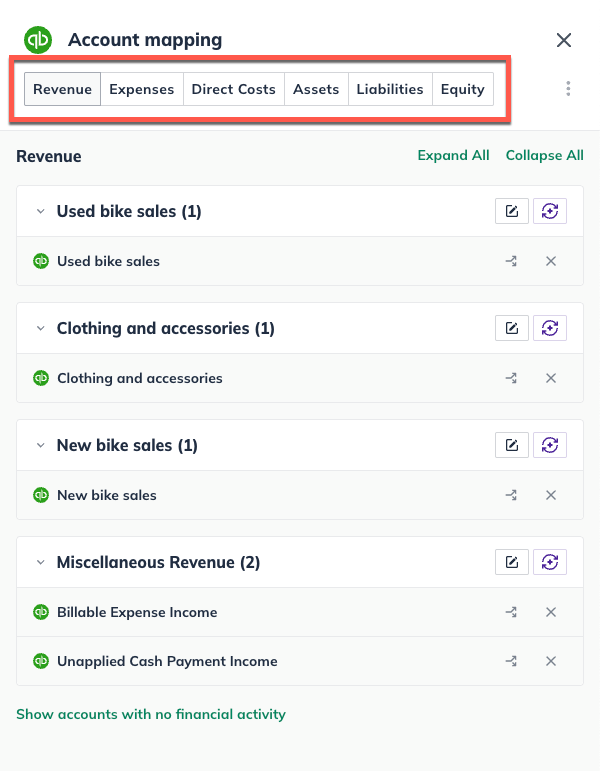Edit the Clothing and accessories group
The width and height of the screenshot is (600, 771).
click(512, 328)
